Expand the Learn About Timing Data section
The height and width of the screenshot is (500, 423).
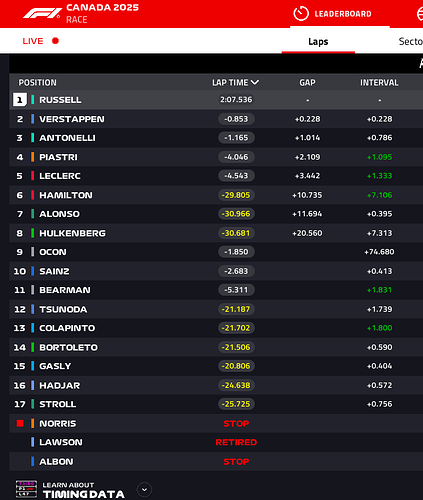coord(144,490)
